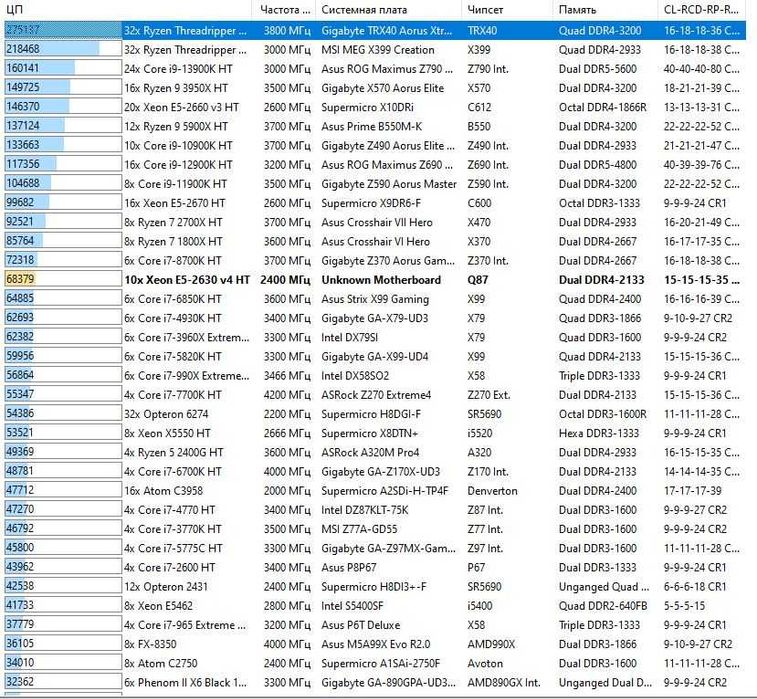
Task: Click Dual DDR5-5600 memory cell
Action: click(x=598, y=69)
